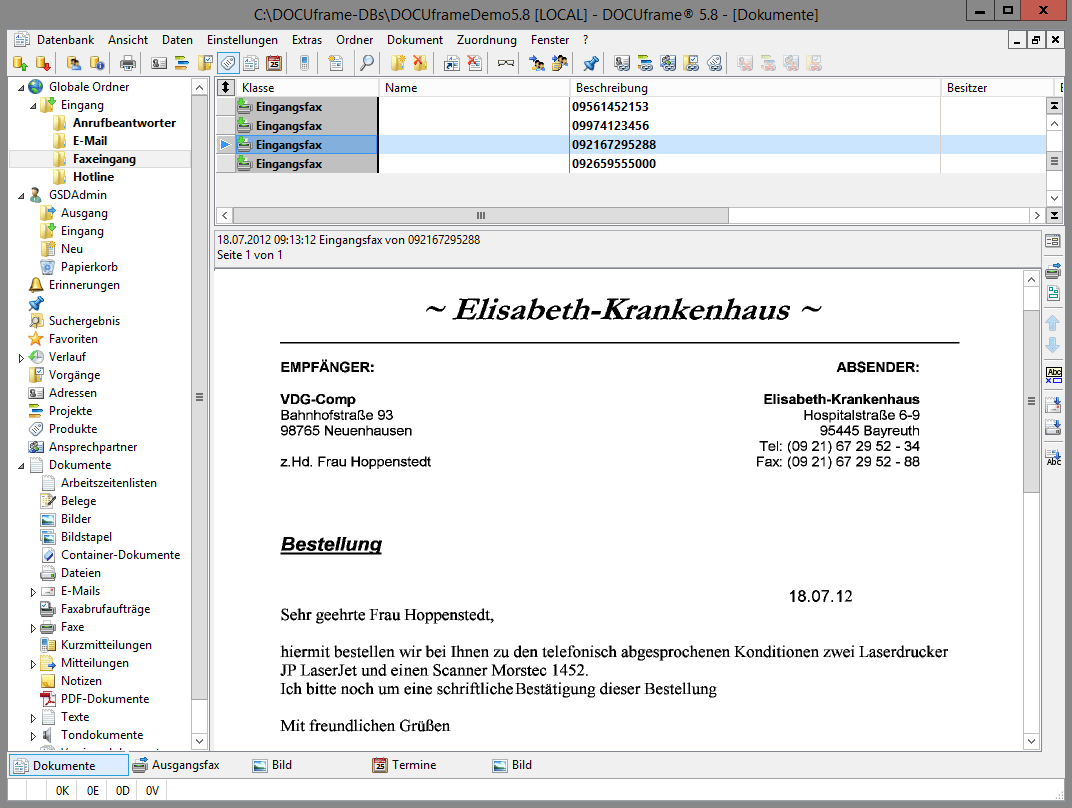Switch to the Termine tab
1072x808 pixels.
[413, 765]
